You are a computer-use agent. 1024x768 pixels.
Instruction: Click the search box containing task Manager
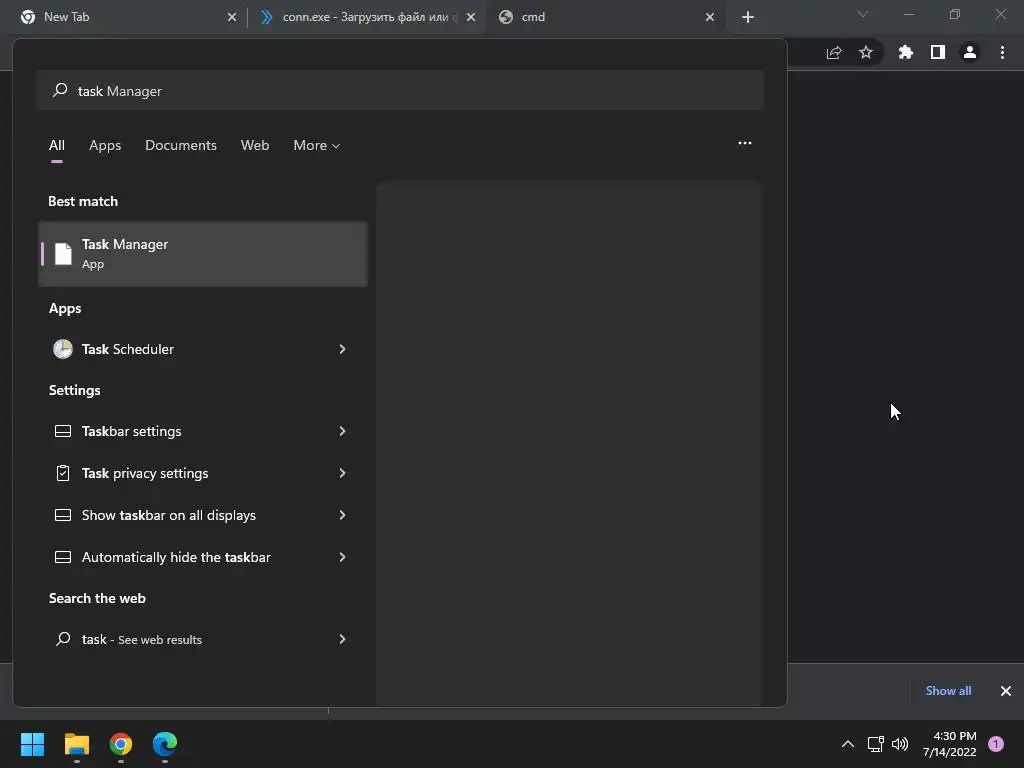click(400, 91)
